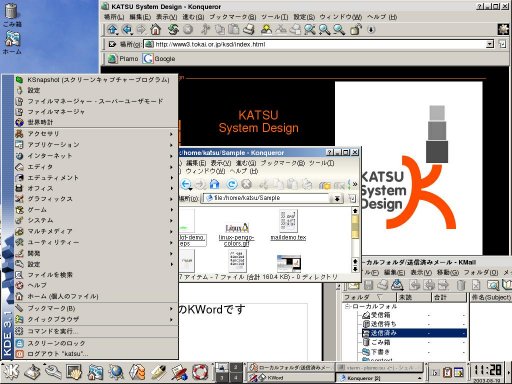
Task: Open the K menu button on the panel
Action: click(x=11, y=371)
